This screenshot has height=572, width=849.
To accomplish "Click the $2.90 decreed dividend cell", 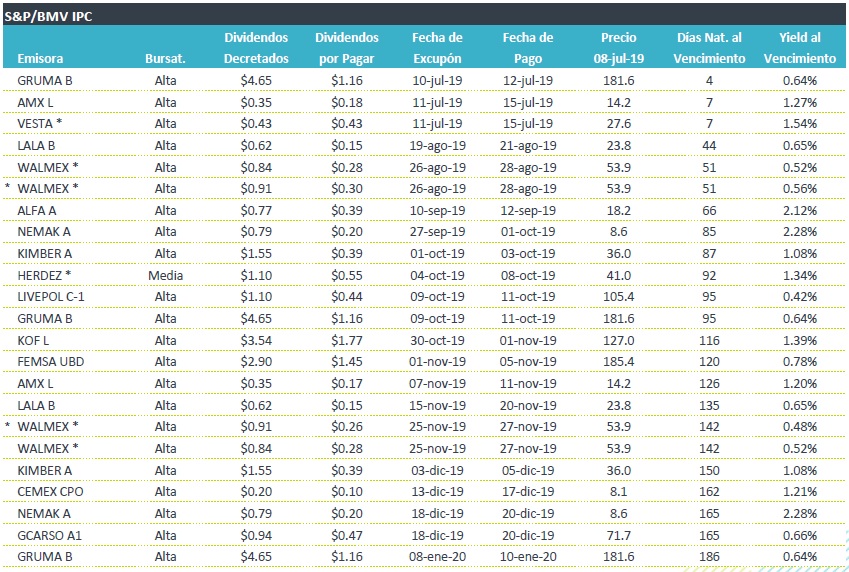I will tap(256, 362).
